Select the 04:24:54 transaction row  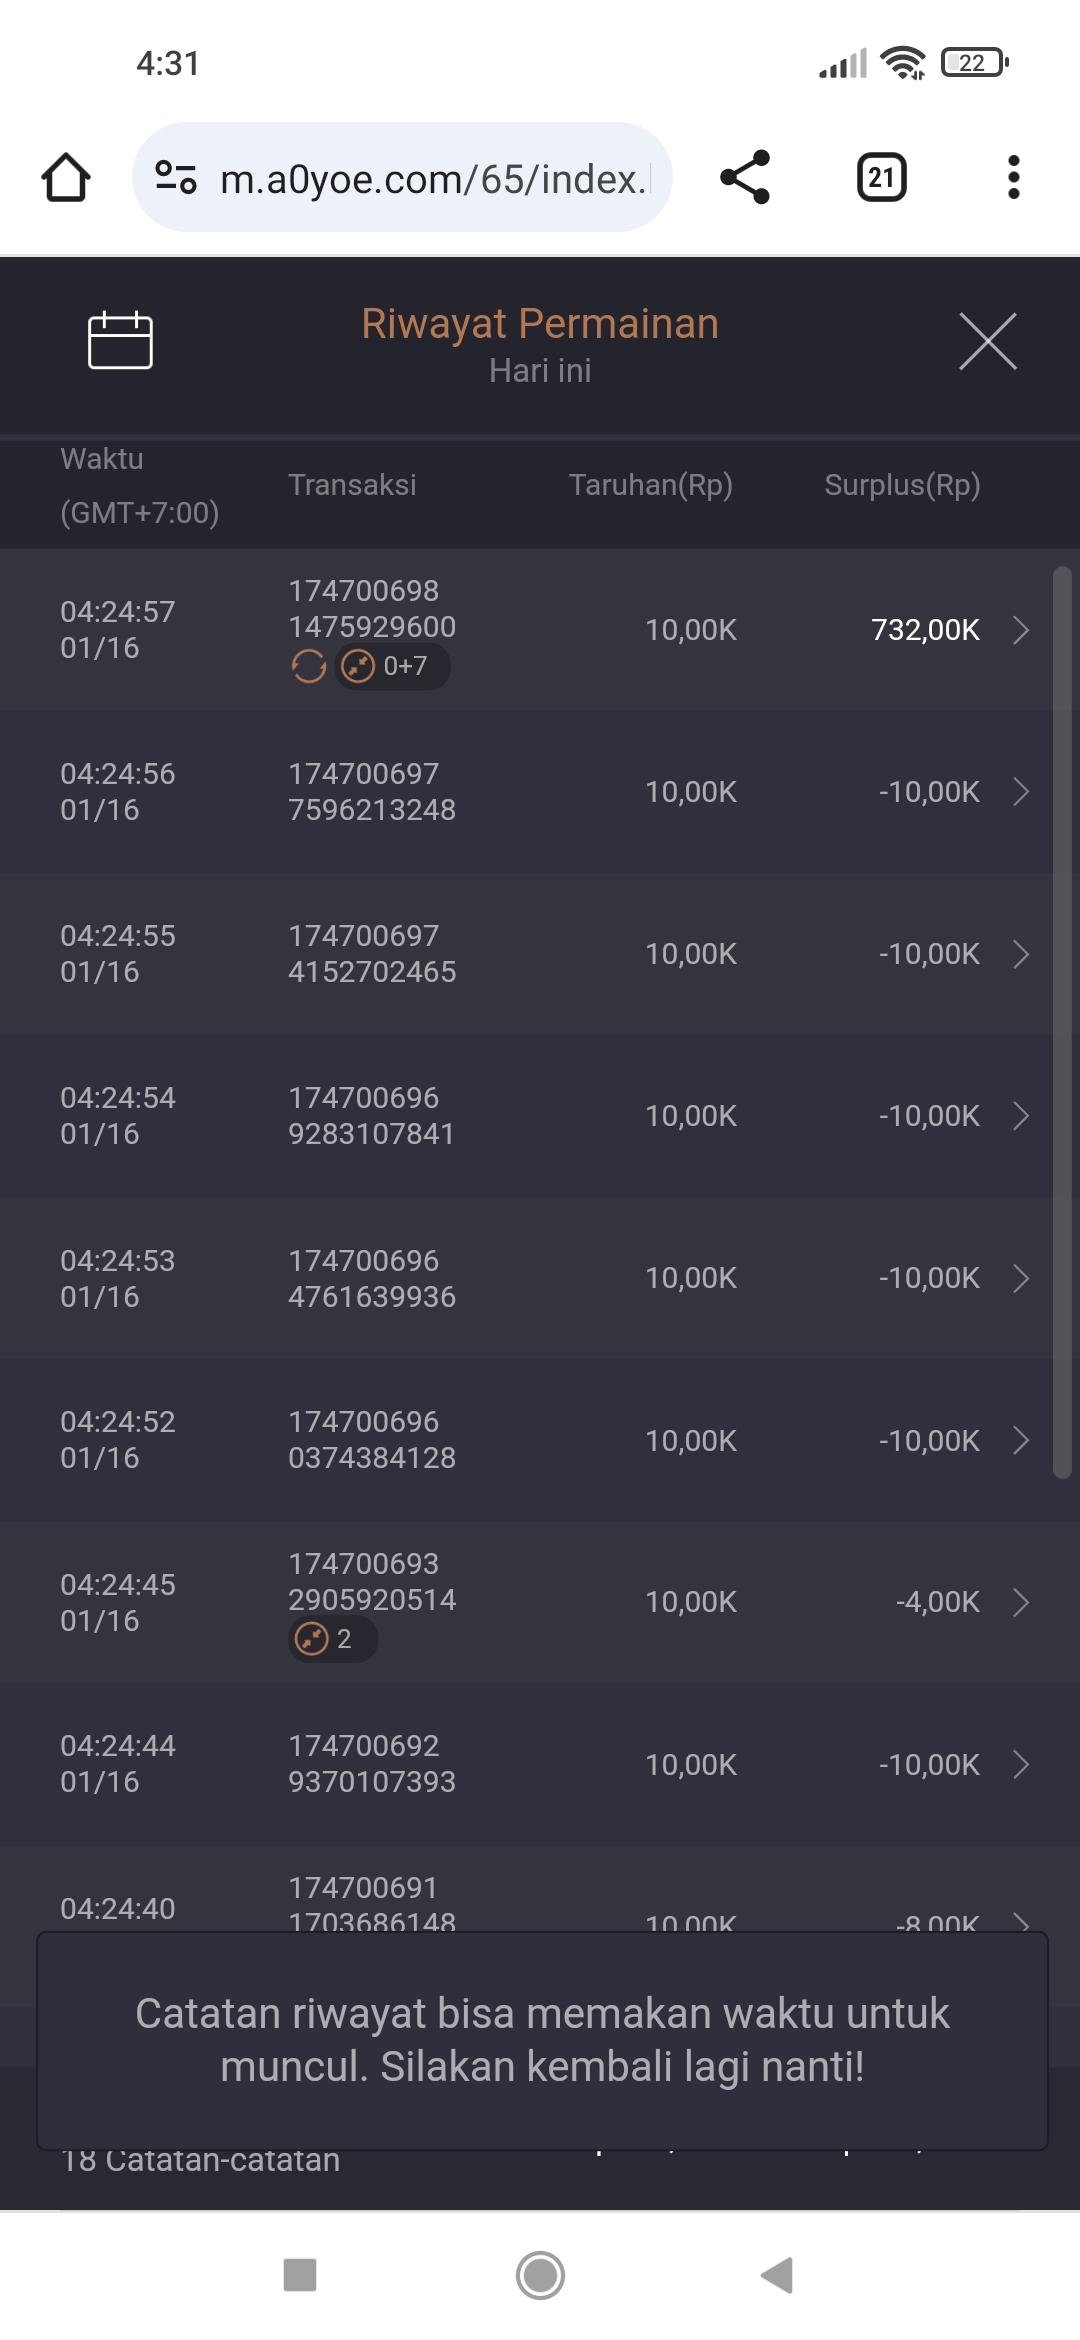pyautogui.click(x=540, y=1116)
